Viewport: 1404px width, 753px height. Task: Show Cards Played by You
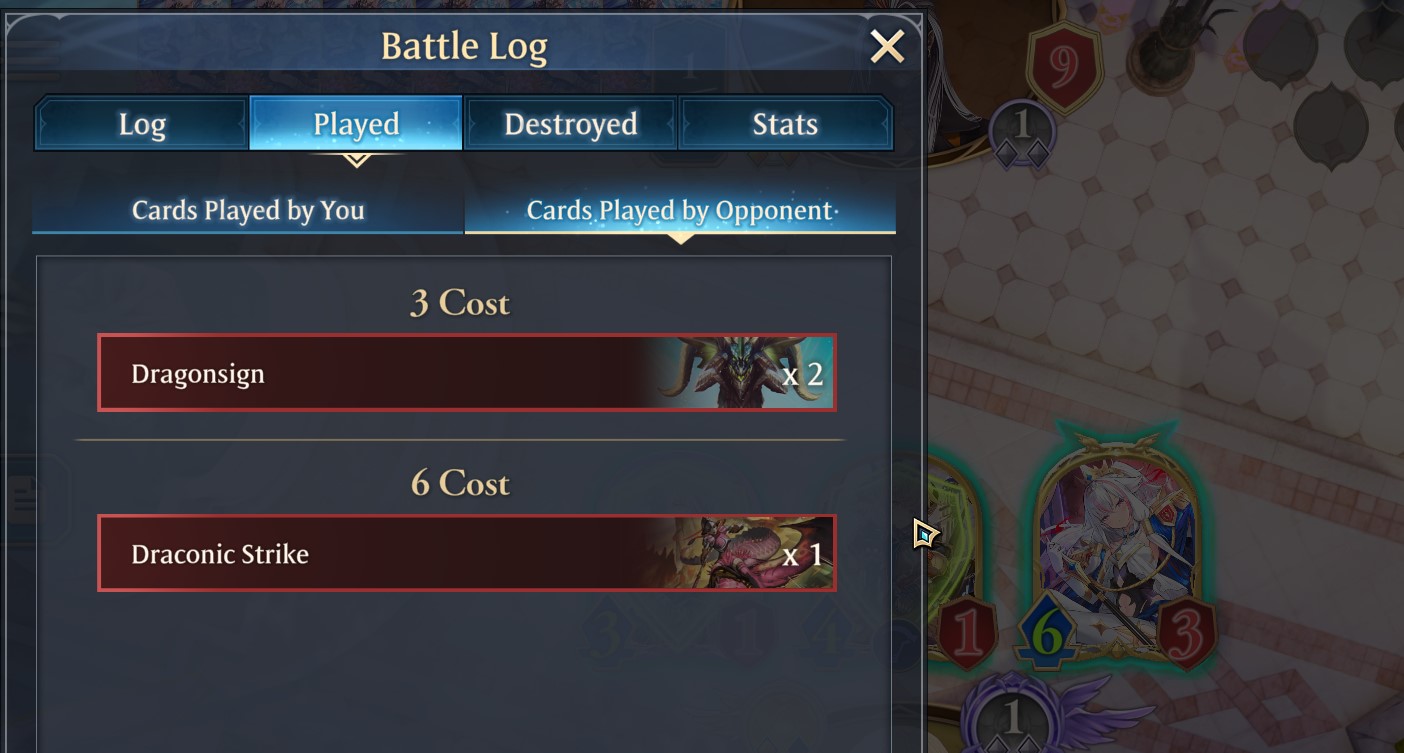[248, 211]
